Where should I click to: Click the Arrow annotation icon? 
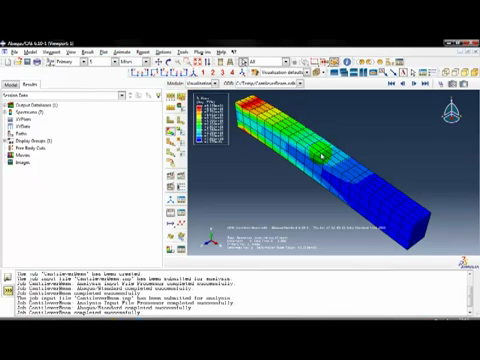[393, 72]
